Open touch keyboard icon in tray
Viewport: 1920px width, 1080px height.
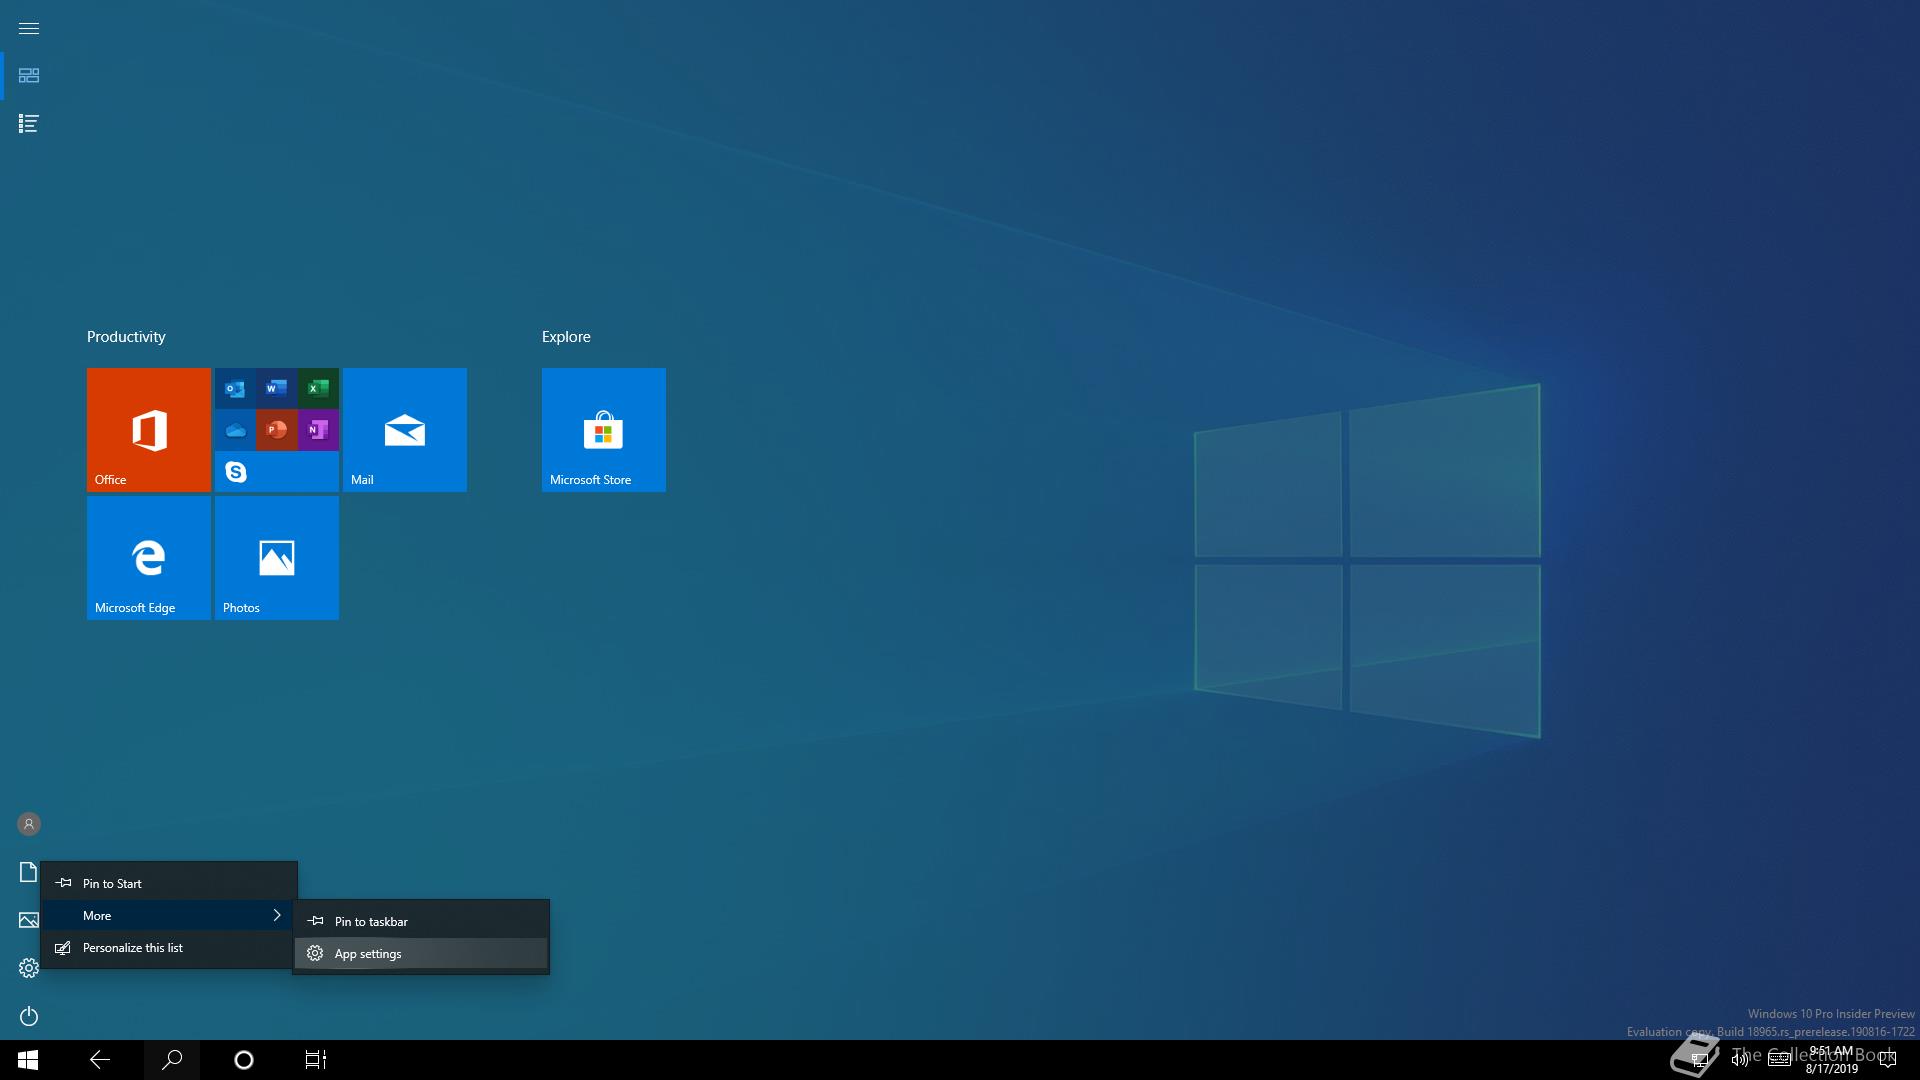point(1779,1060)
